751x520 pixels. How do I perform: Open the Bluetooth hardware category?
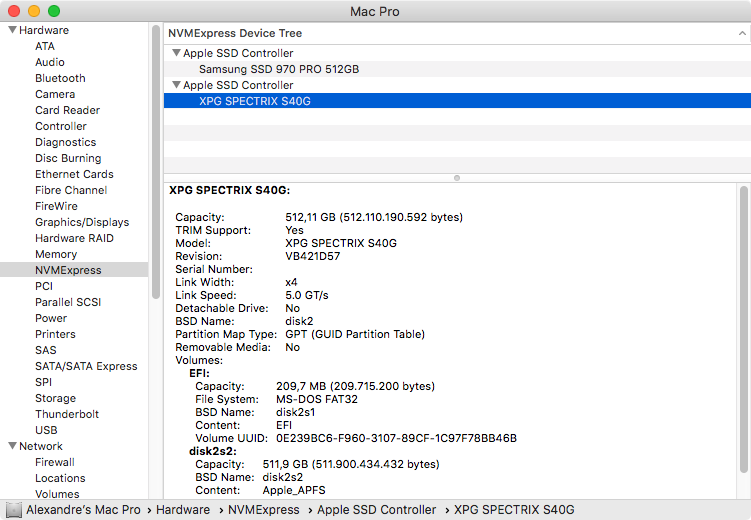60,78
